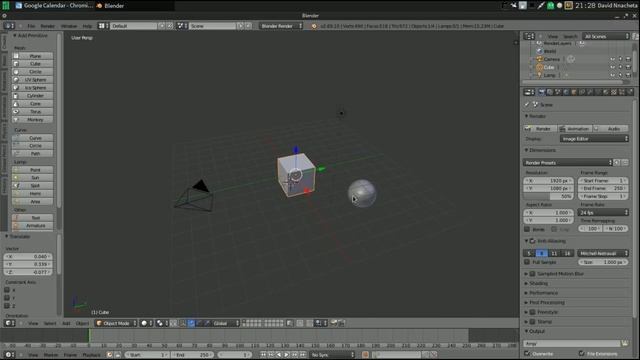This screenshot has height=360, width=640.
Task: Enable Sampled Motion Blur checkbox
Action: [x=533, y=274]
